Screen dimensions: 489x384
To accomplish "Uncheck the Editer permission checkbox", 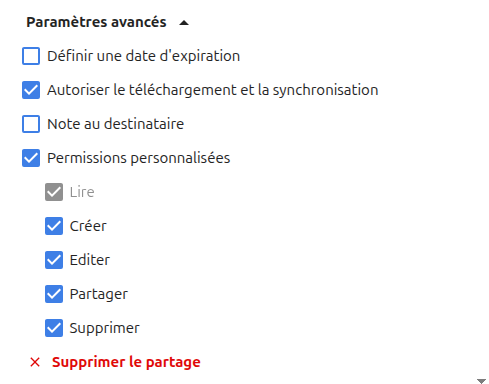I will click(54, 260).
